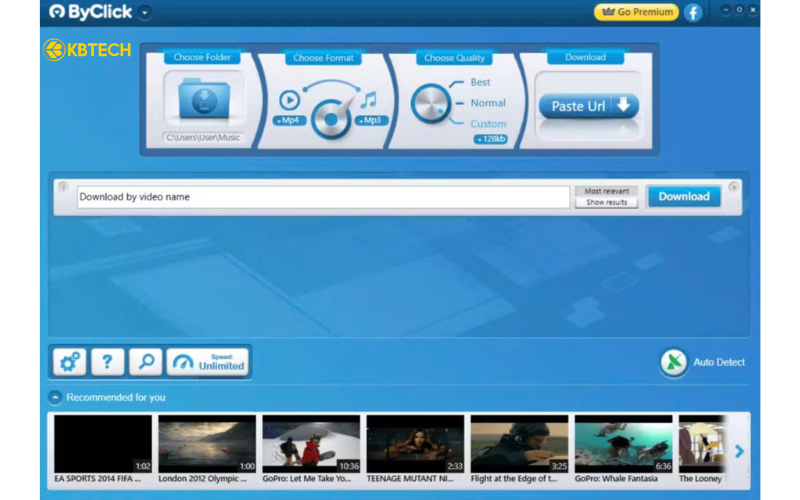This screenshot has height=500, width=800.
Task: Select the video play format icon
Action: [x=289, y=99]
